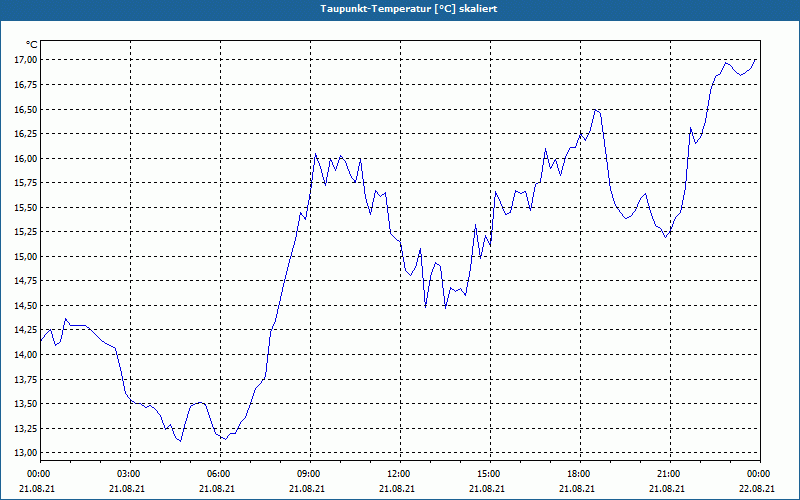The height and width of the screenshot is (500, 800).
Task: Click the 15,25 y-axis value
Action: (26, 232)
